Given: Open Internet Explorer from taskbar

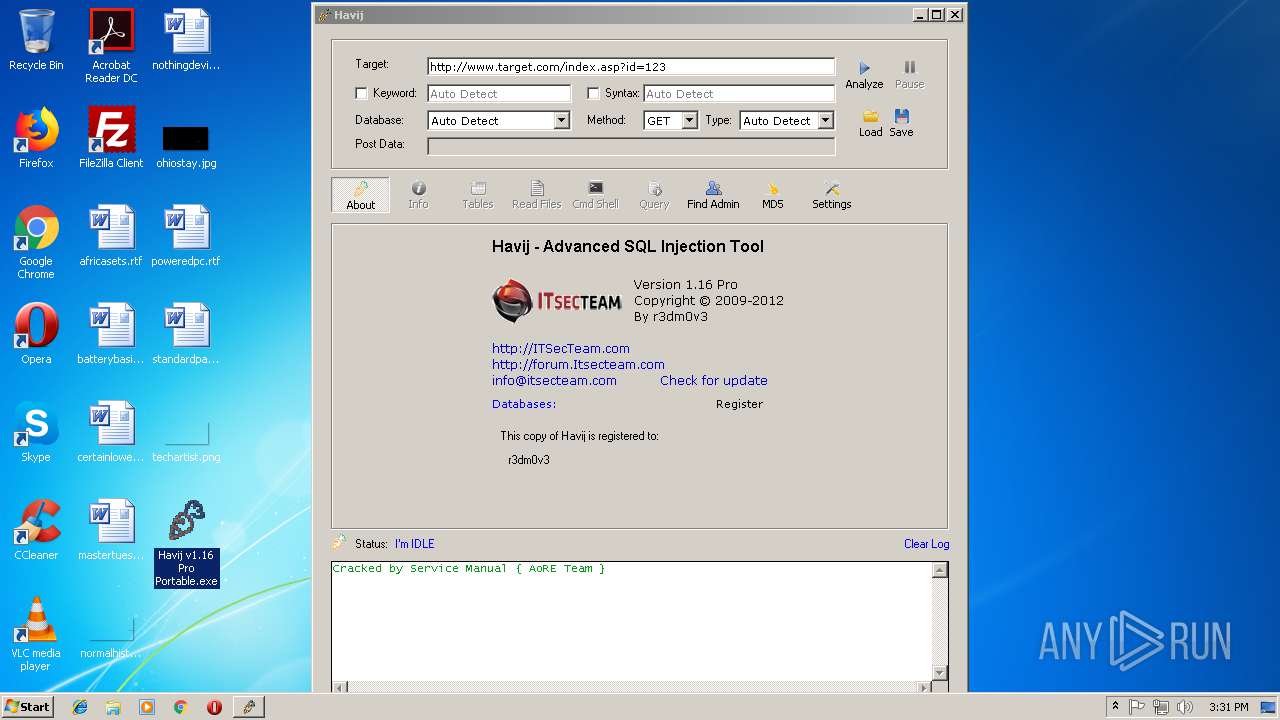Looking at the screenshot, I should point(80,707).
